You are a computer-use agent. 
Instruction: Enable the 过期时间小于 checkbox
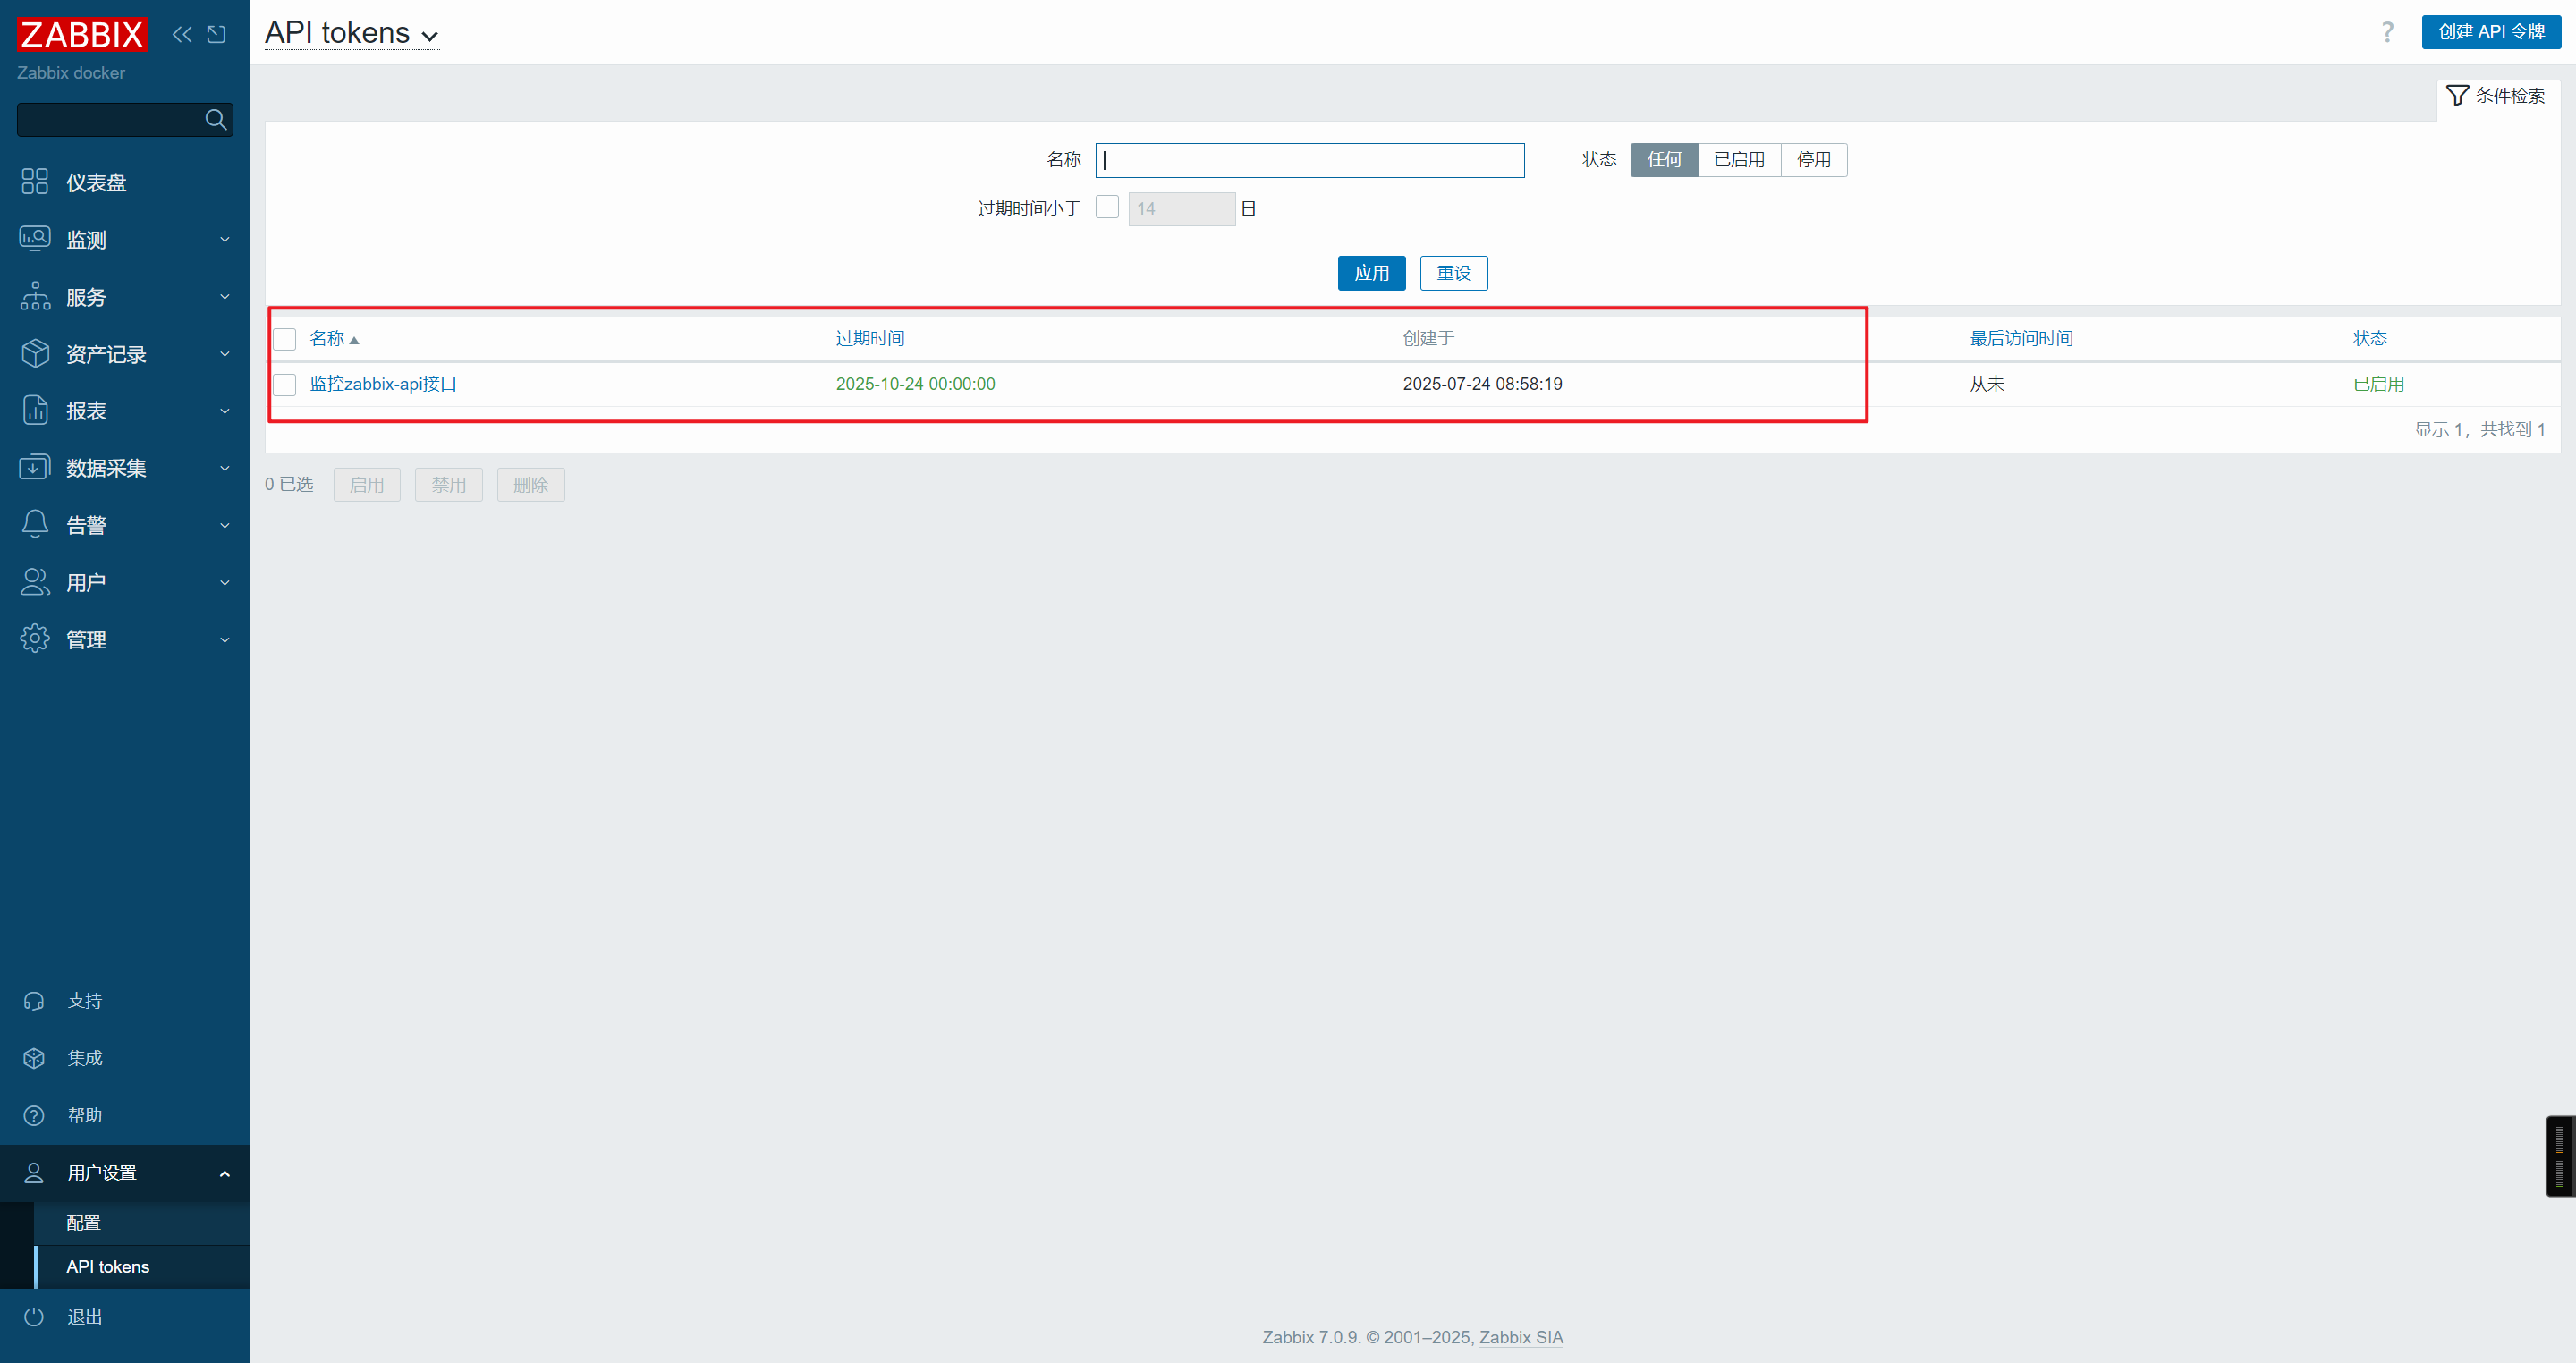pos(1107,207)
